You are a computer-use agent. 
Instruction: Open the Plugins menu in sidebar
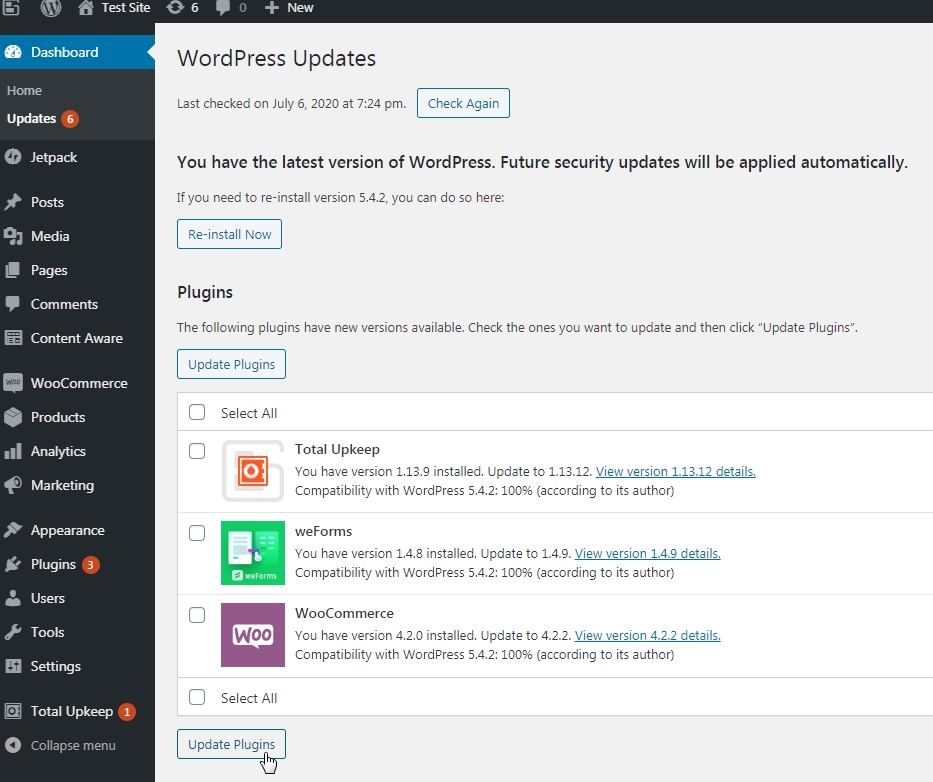point(53,564)
